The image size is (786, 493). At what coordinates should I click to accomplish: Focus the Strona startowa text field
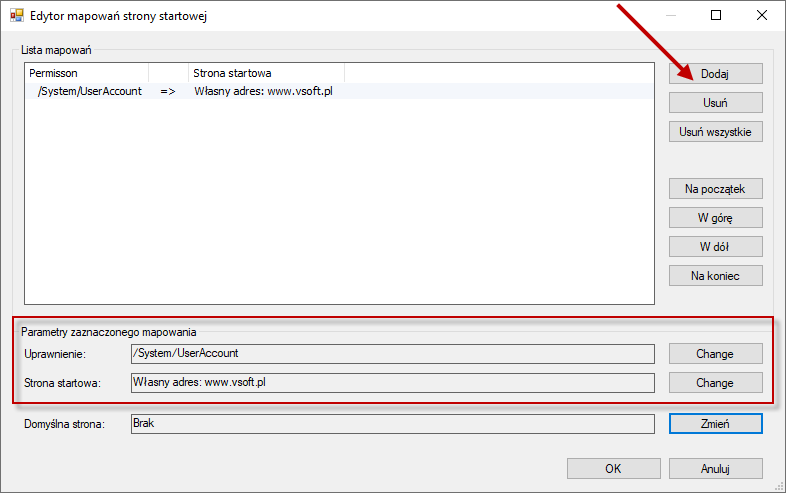tap(392, 383)
